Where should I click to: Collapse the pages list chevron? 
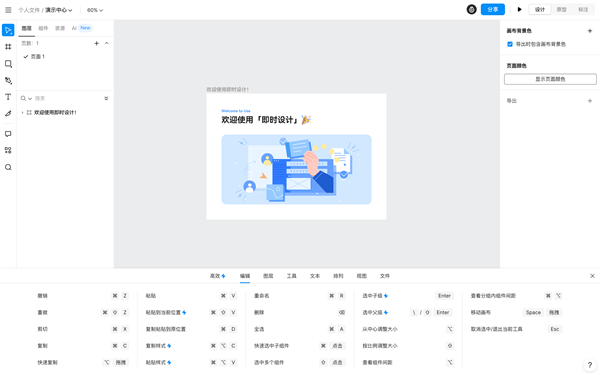tap(107, 43)
